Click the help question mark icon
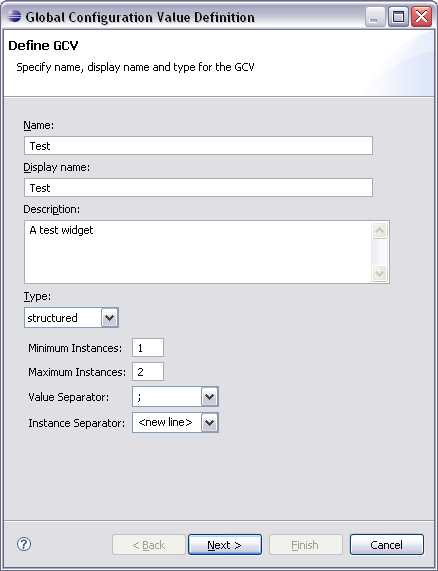Viewport: 438px width, 571px height. pyautogui.click(x=24, y=544)
